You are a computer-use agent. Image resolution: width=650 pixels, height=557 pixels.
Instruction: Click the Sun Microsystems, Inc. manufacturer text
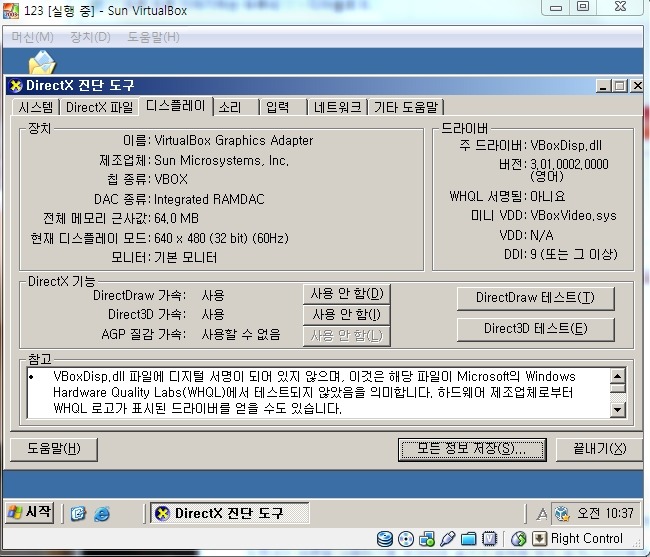(x=221, y=160)
